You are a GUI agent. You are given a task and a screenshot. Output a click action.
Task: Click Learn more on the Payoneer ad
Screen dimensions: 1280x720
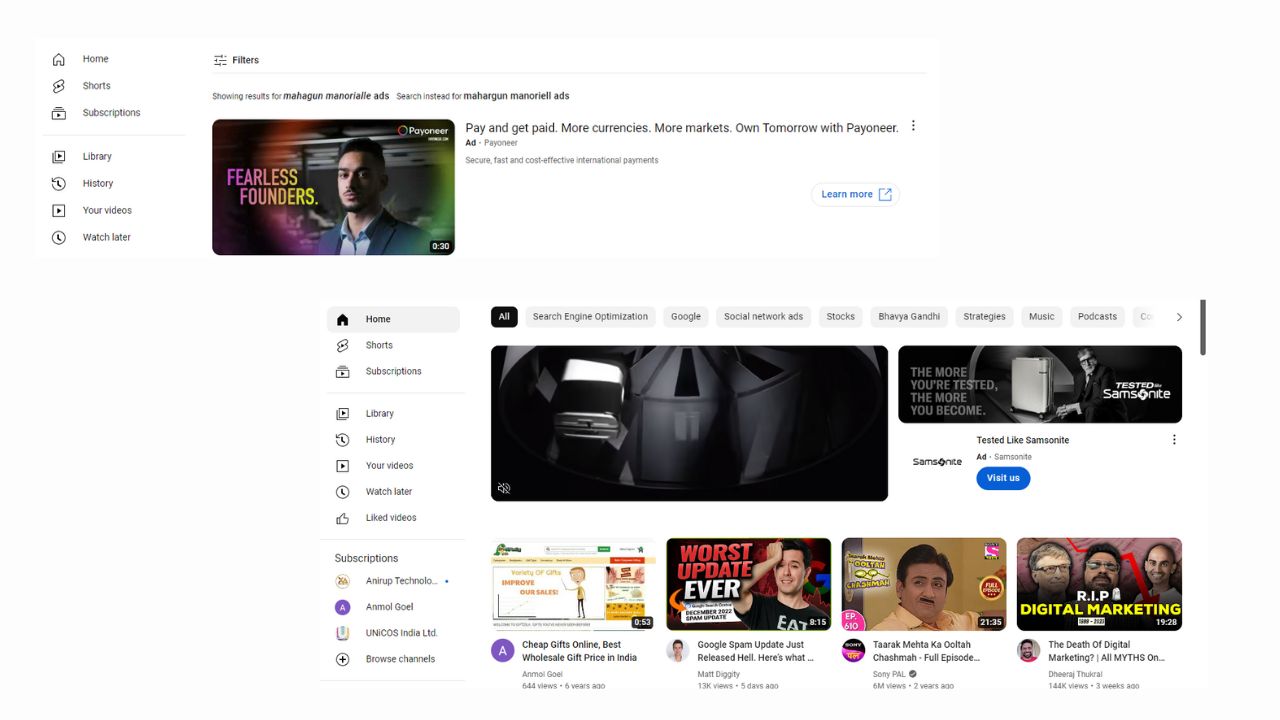pos(855,194)
